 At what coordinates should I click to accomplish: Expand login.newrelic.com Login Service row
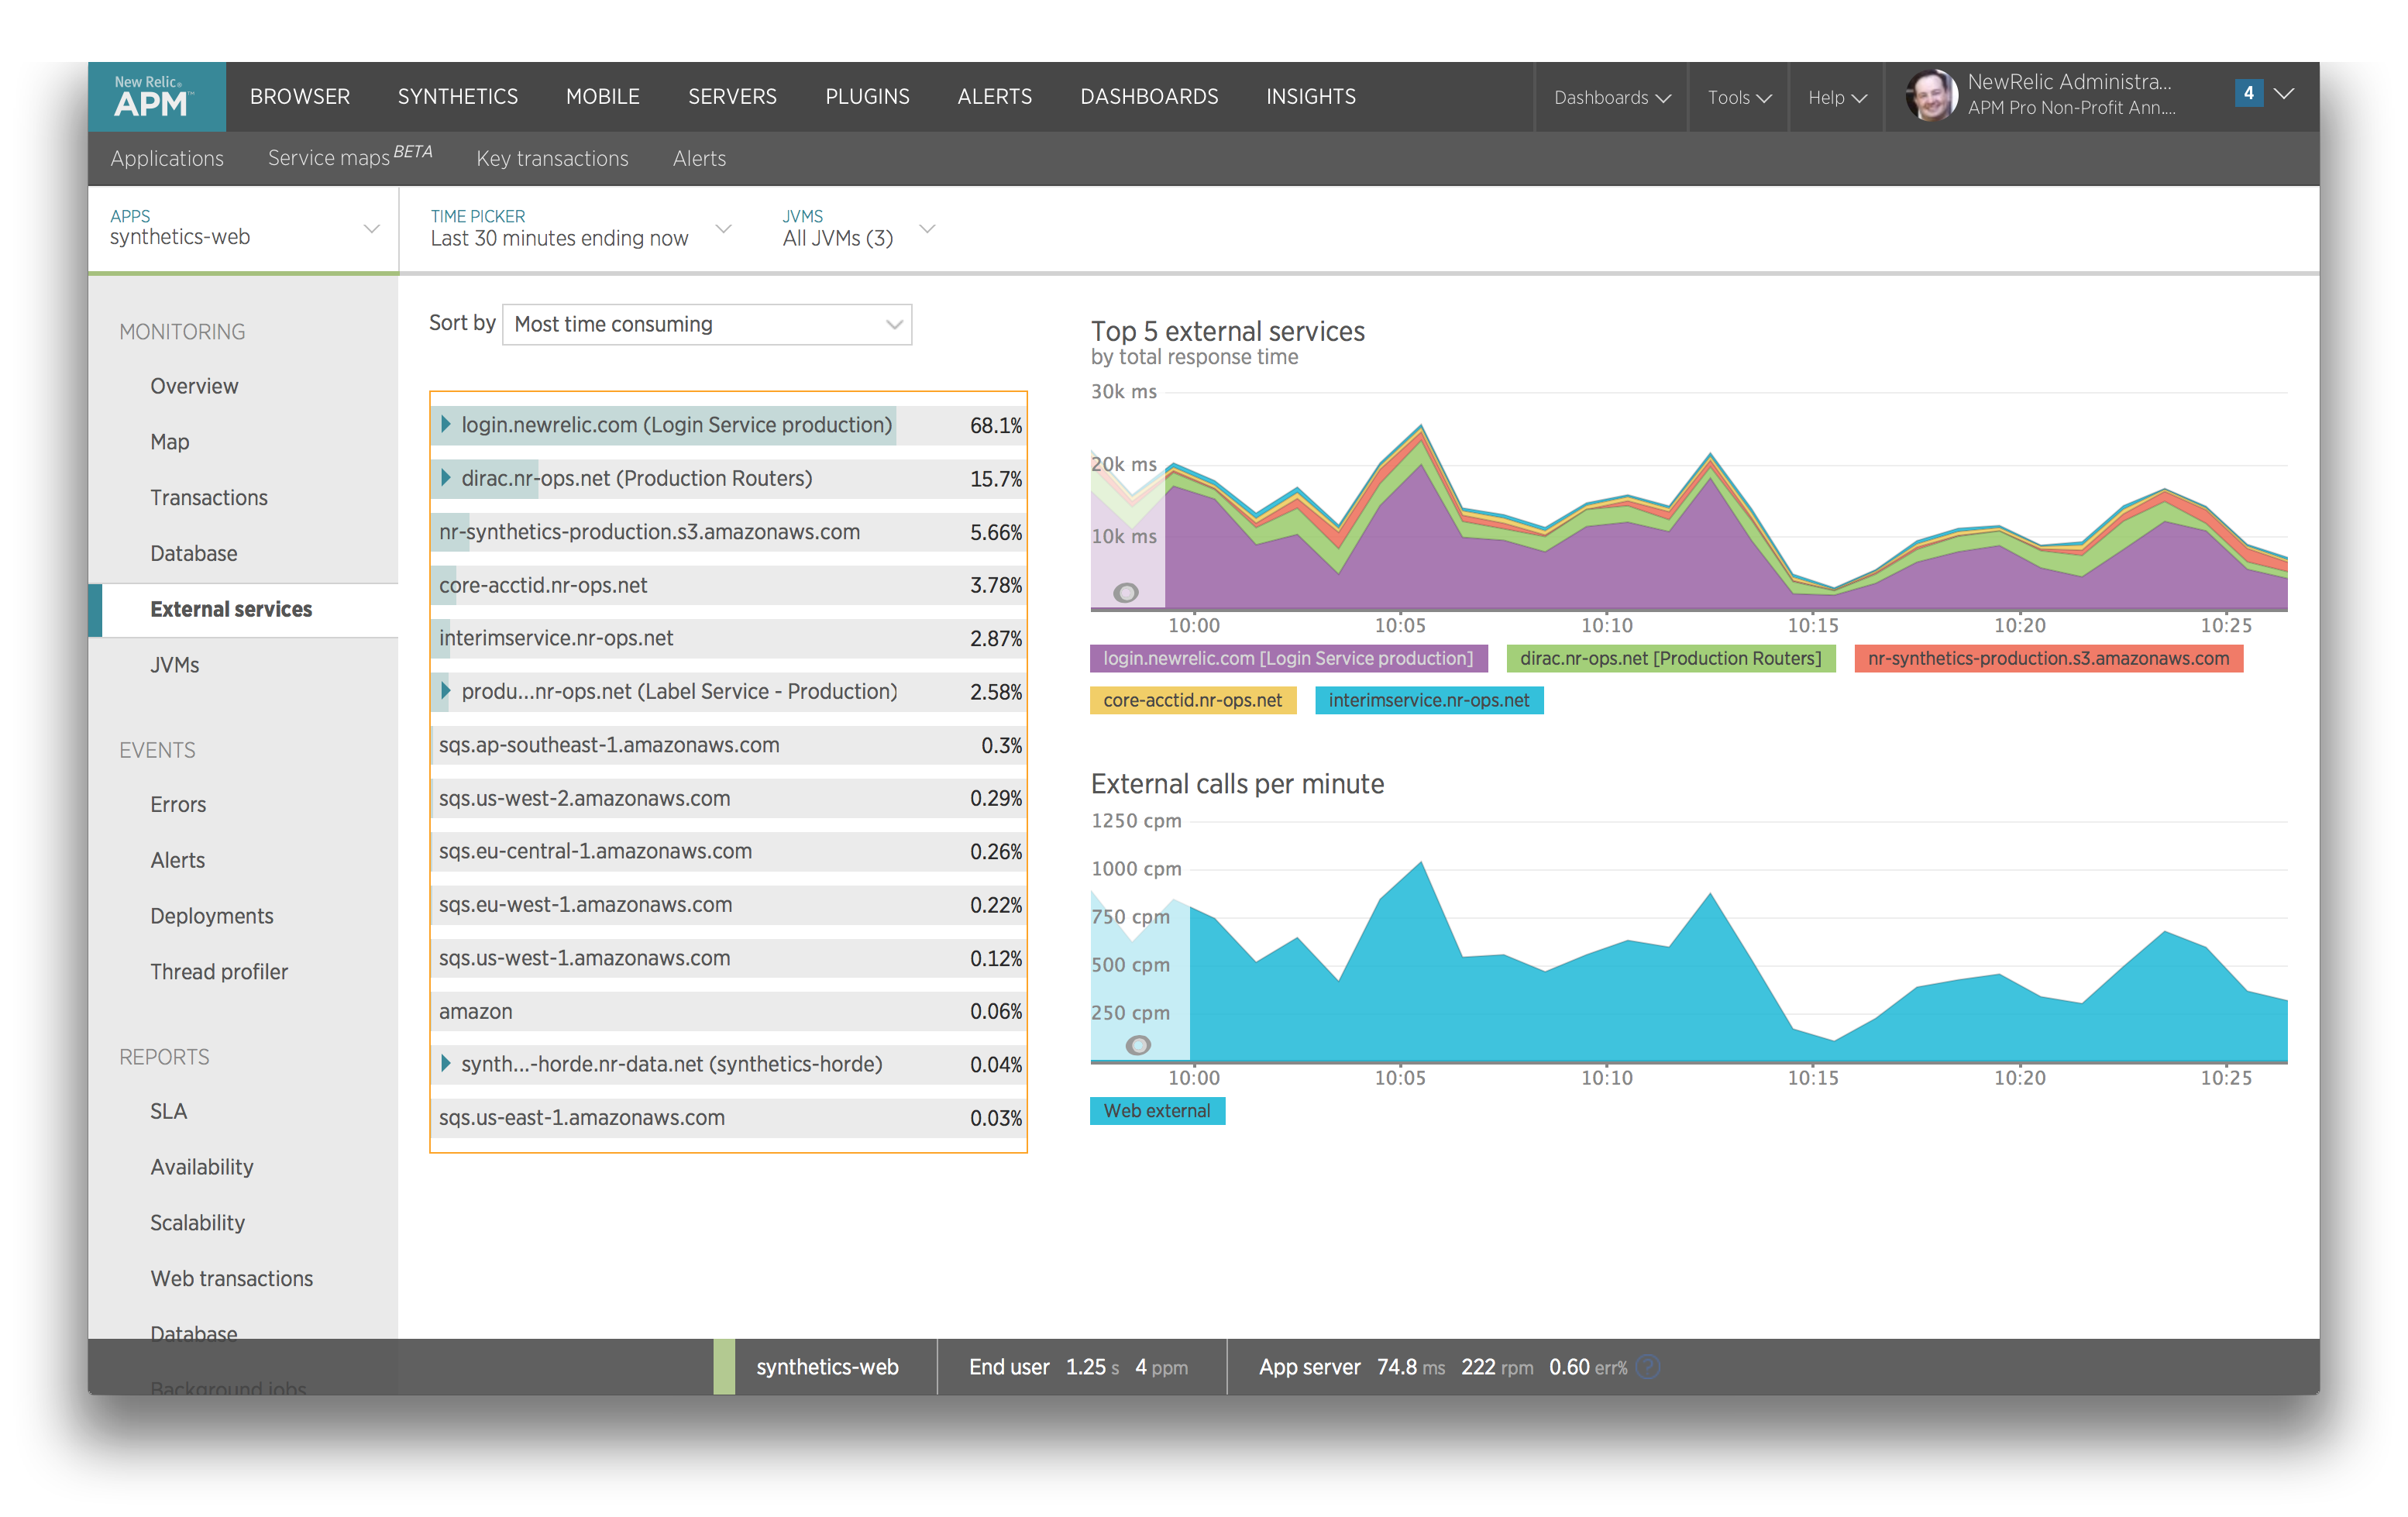point(446,424)
